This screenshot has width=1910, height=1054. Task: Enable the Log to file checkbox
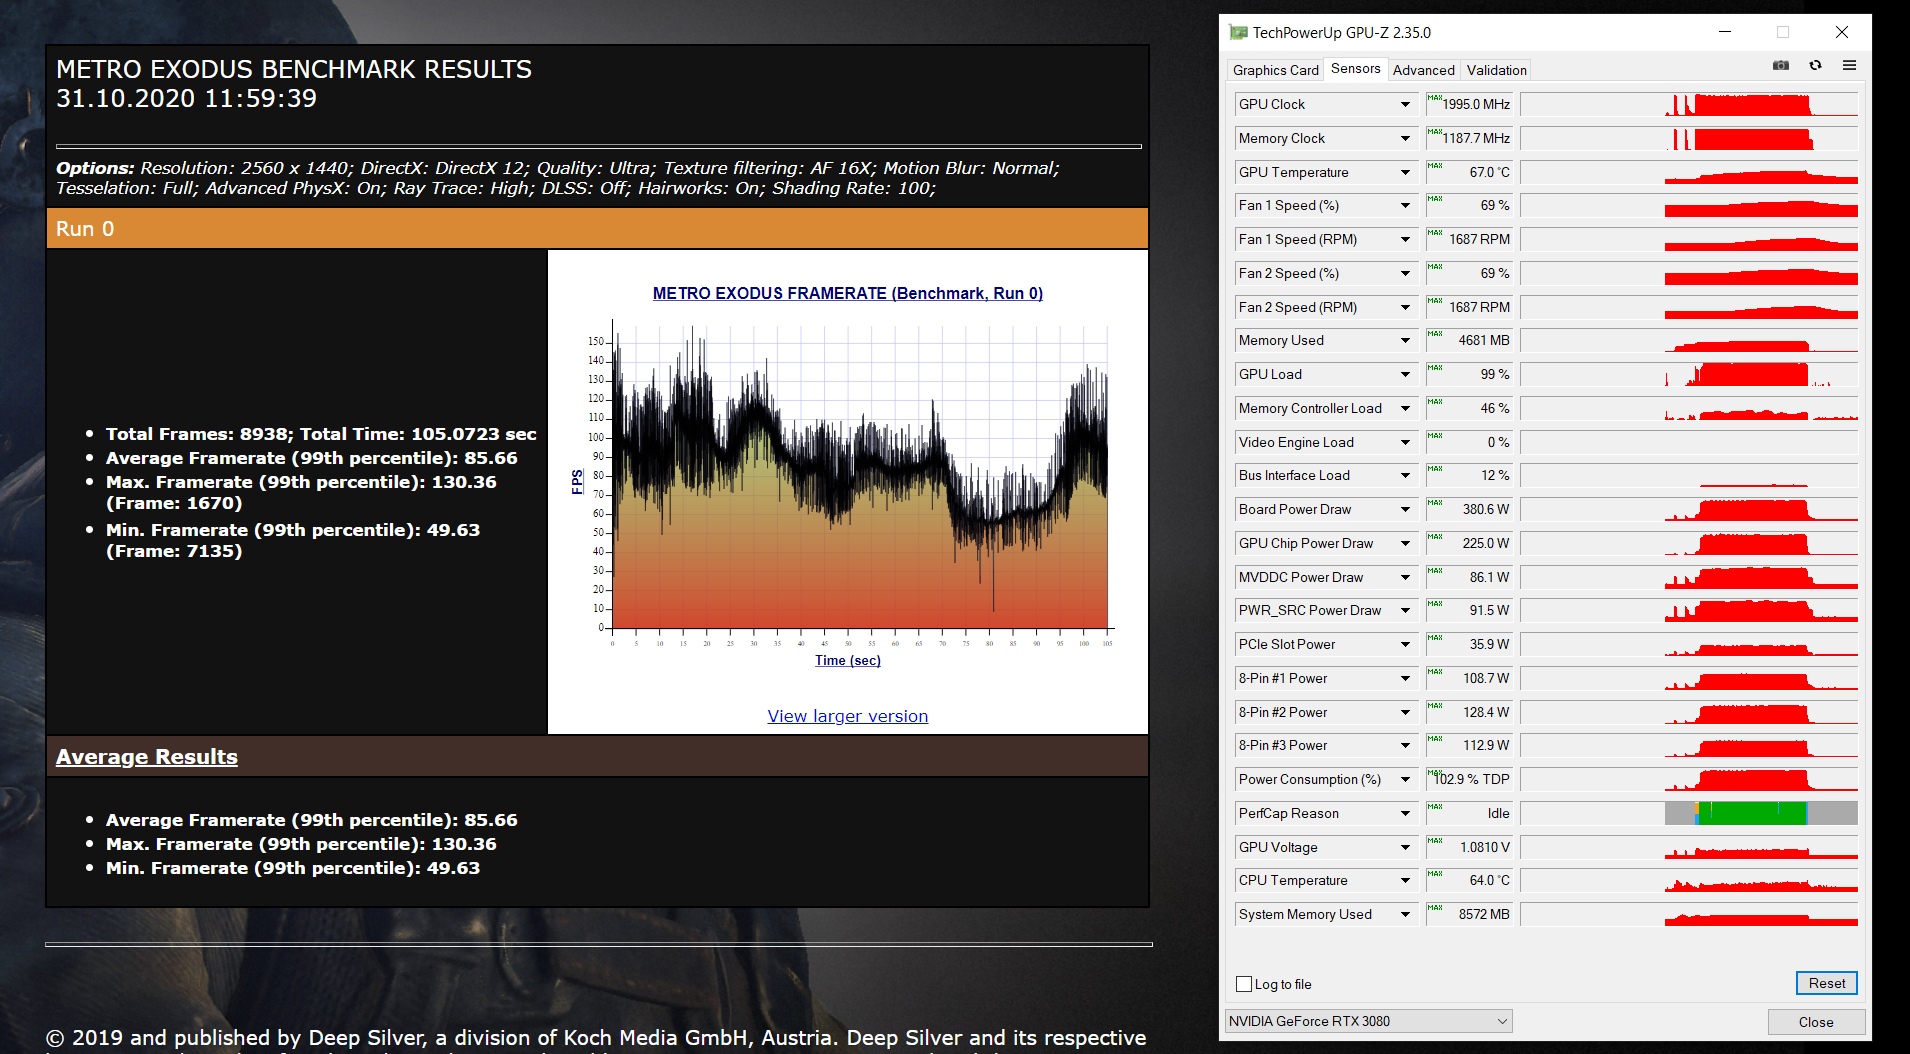click(1244, 984)
